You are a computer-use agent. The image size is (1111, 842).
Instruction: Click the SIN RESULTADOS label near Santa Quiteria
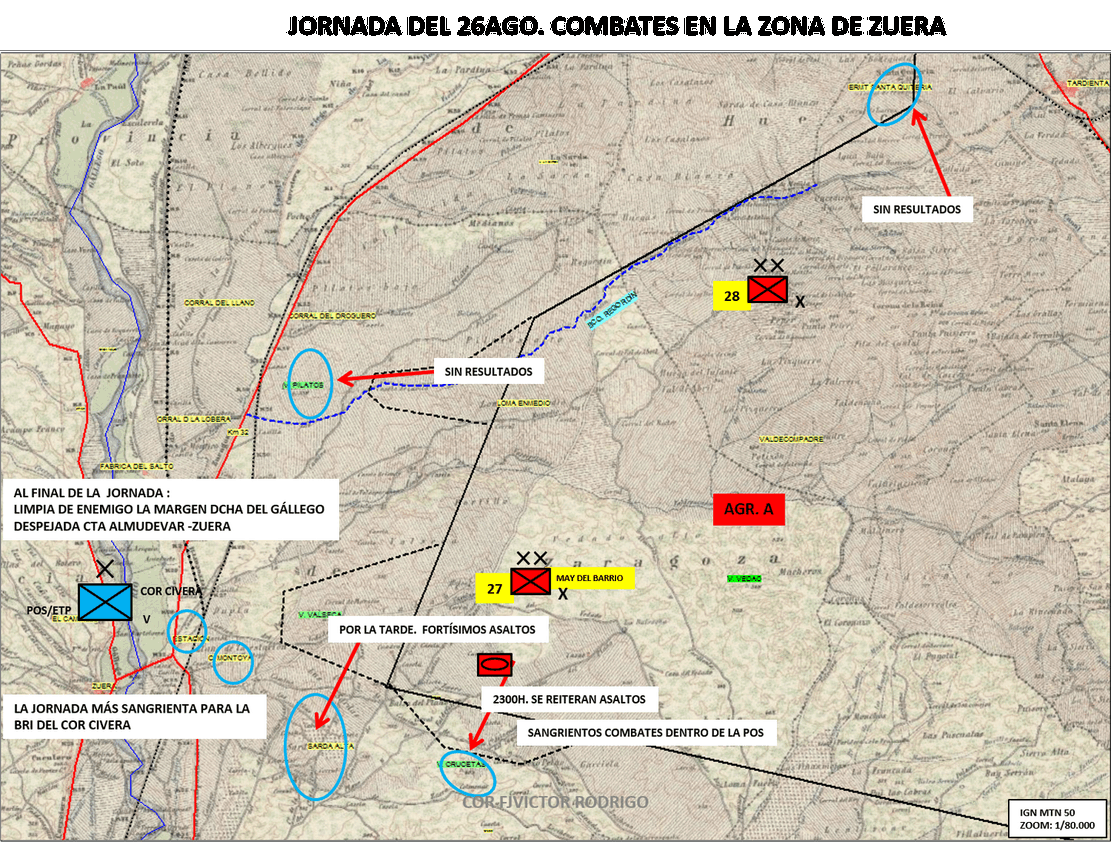click(x=917, y=209)
